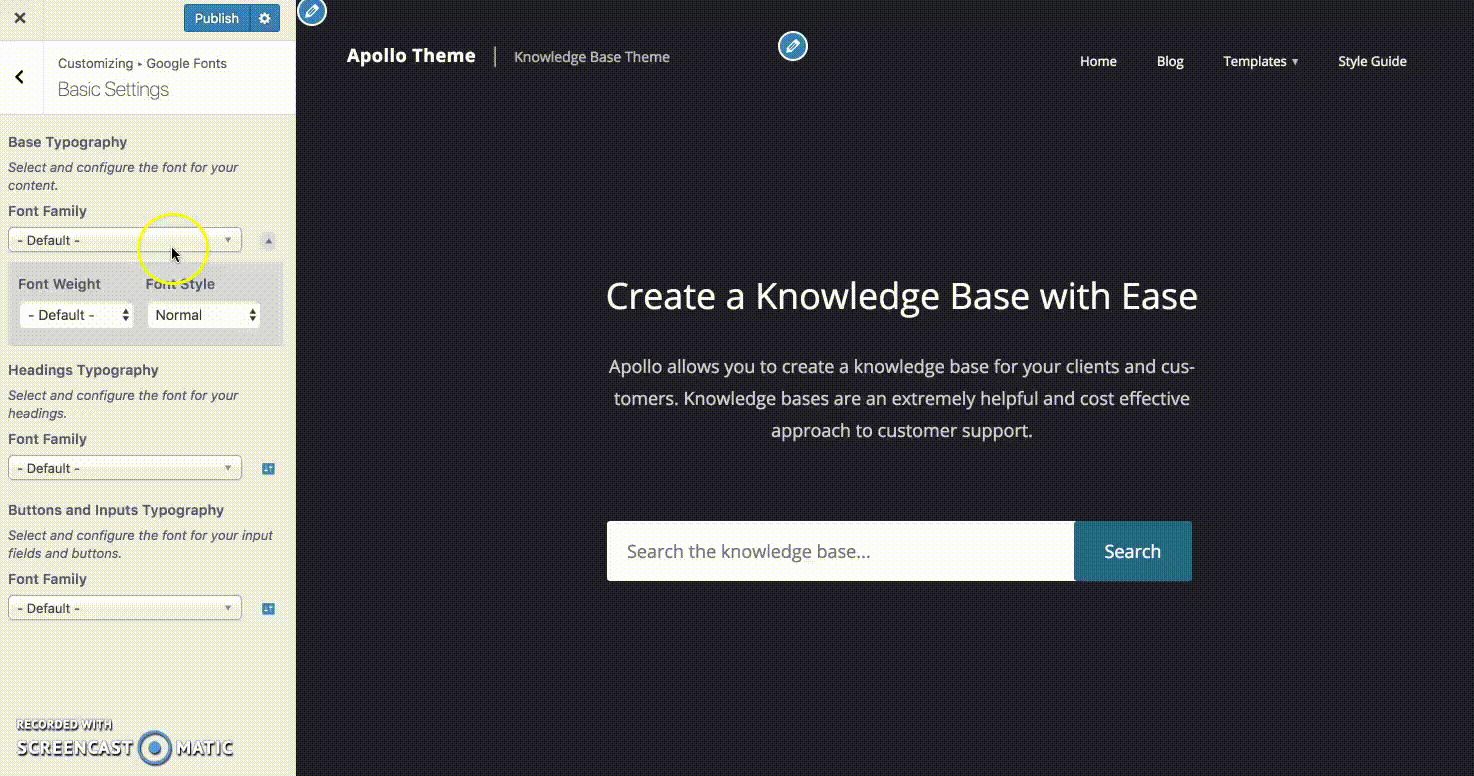Open the Font Weight dropdown

click(77, 315)
